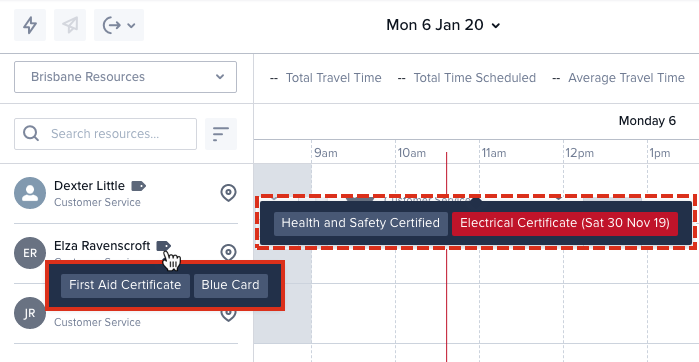The width and height of the screenshot is (699, 362).
Task: Click the lightning bolt optimize icon
Action: [x=30, y=25]
